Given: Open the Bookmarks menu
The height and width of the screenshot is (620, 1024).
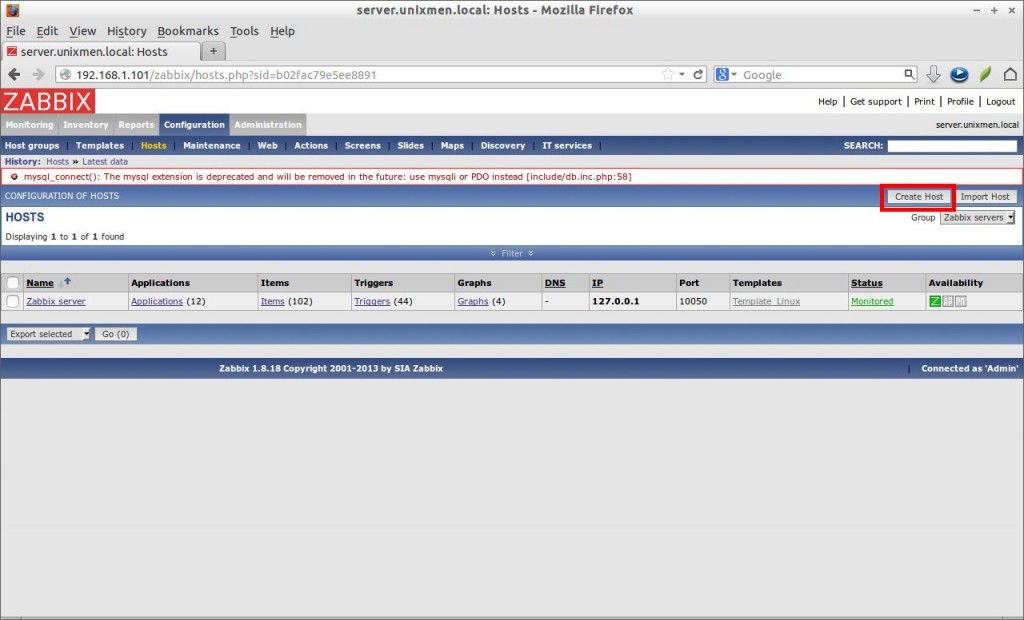Looking at the screenshot, I should coord(188,31).
